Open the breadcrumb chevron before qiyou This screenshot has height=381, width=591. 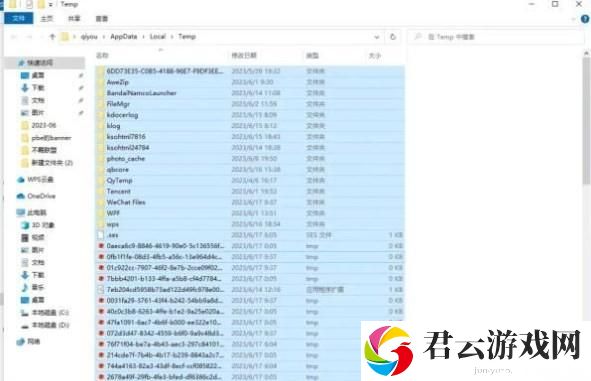pos(75,37)
